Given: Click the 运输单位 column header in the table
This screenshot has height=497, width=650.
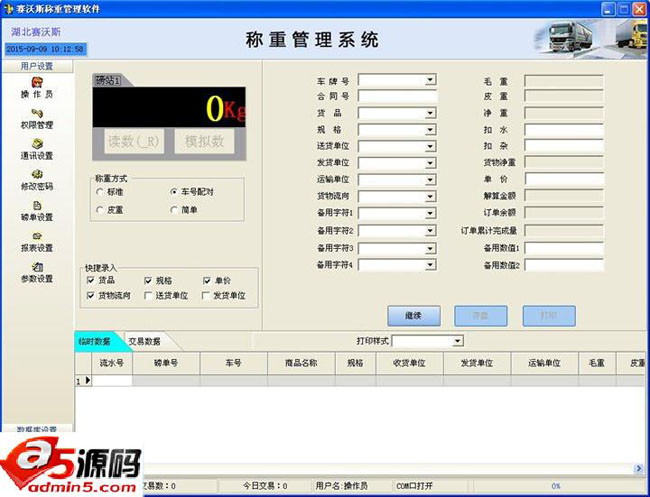Looking at the screenshot, I should coord(545,363).
